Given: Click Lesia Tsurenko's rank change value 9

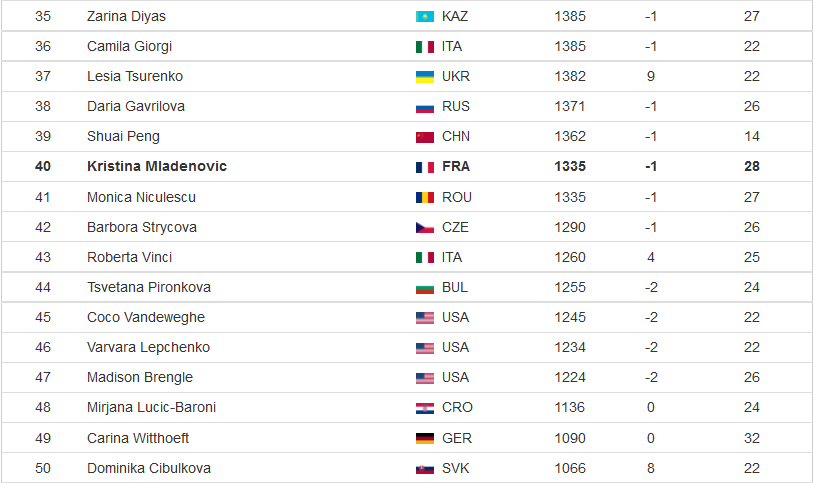Looking at the screenshot, I should click(x=651, y=76).
